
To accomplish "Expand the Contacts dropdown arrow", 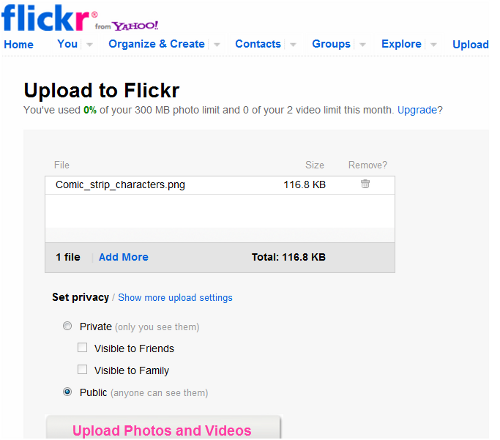I will [x=293, y=44].
